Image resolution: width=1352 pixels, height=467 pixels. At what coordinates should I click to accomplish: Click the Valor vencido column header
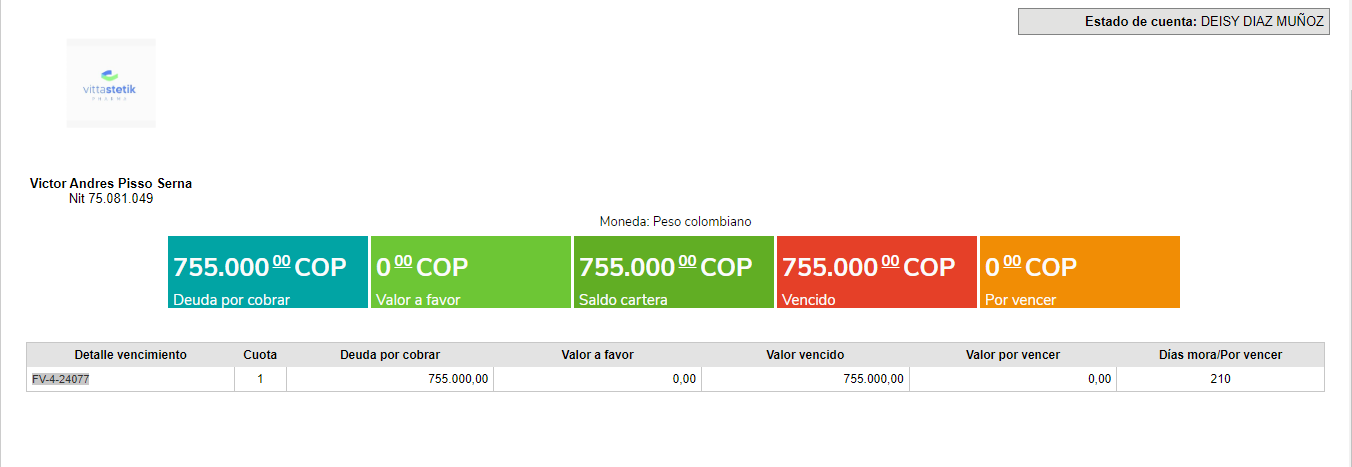(805, 355)
